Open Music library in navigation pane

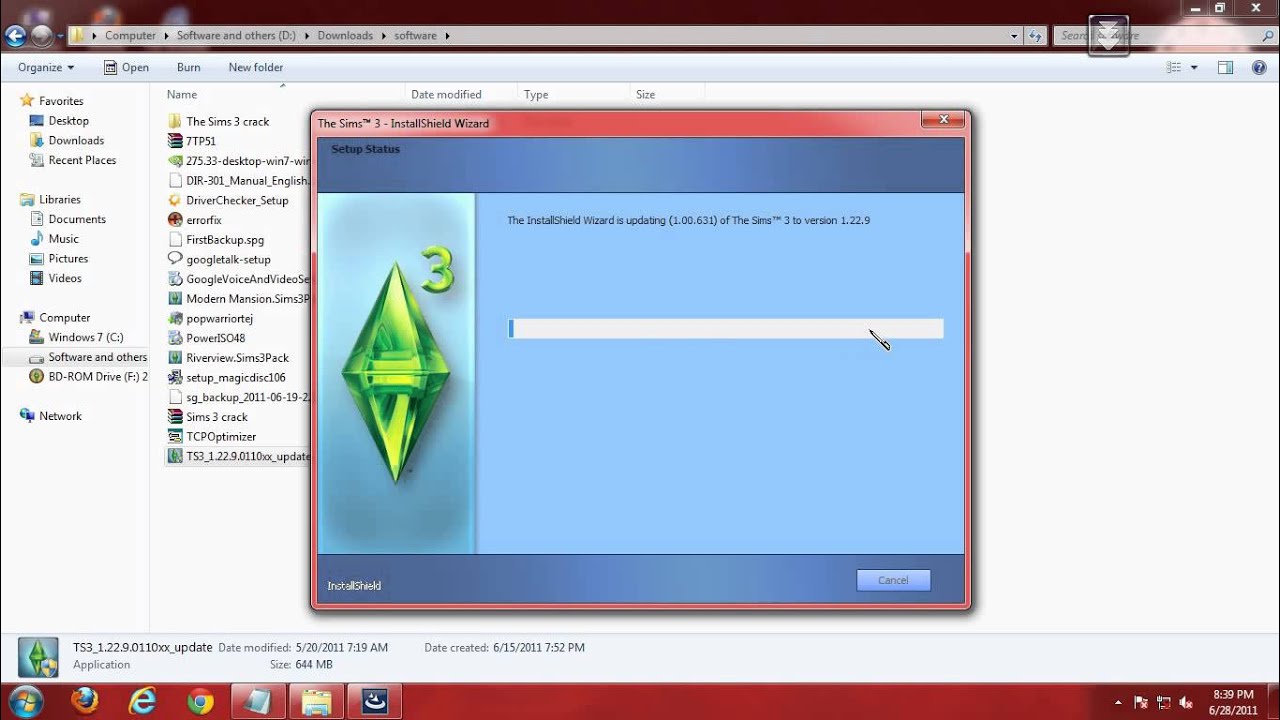coord(63,239)
